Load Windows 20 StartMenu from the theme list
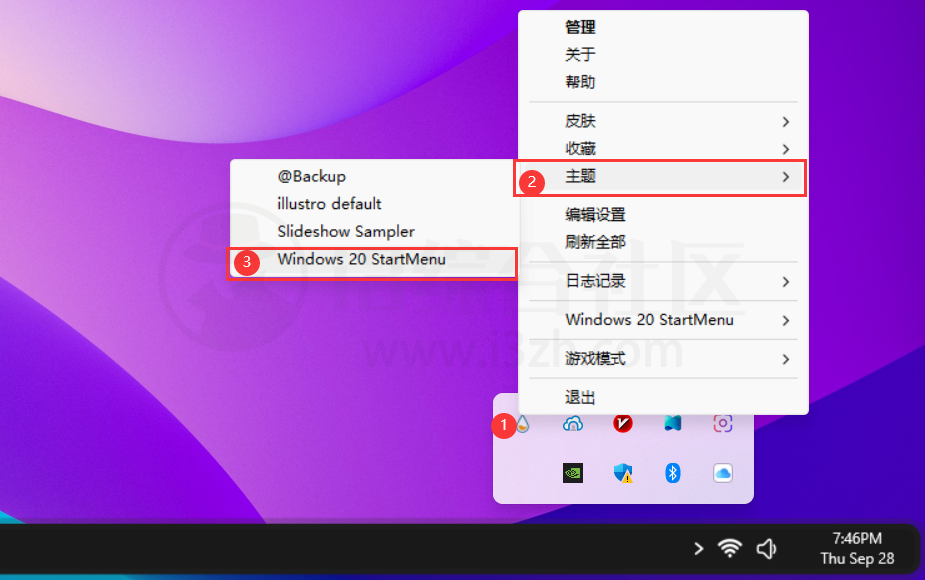 pos(373,260)
